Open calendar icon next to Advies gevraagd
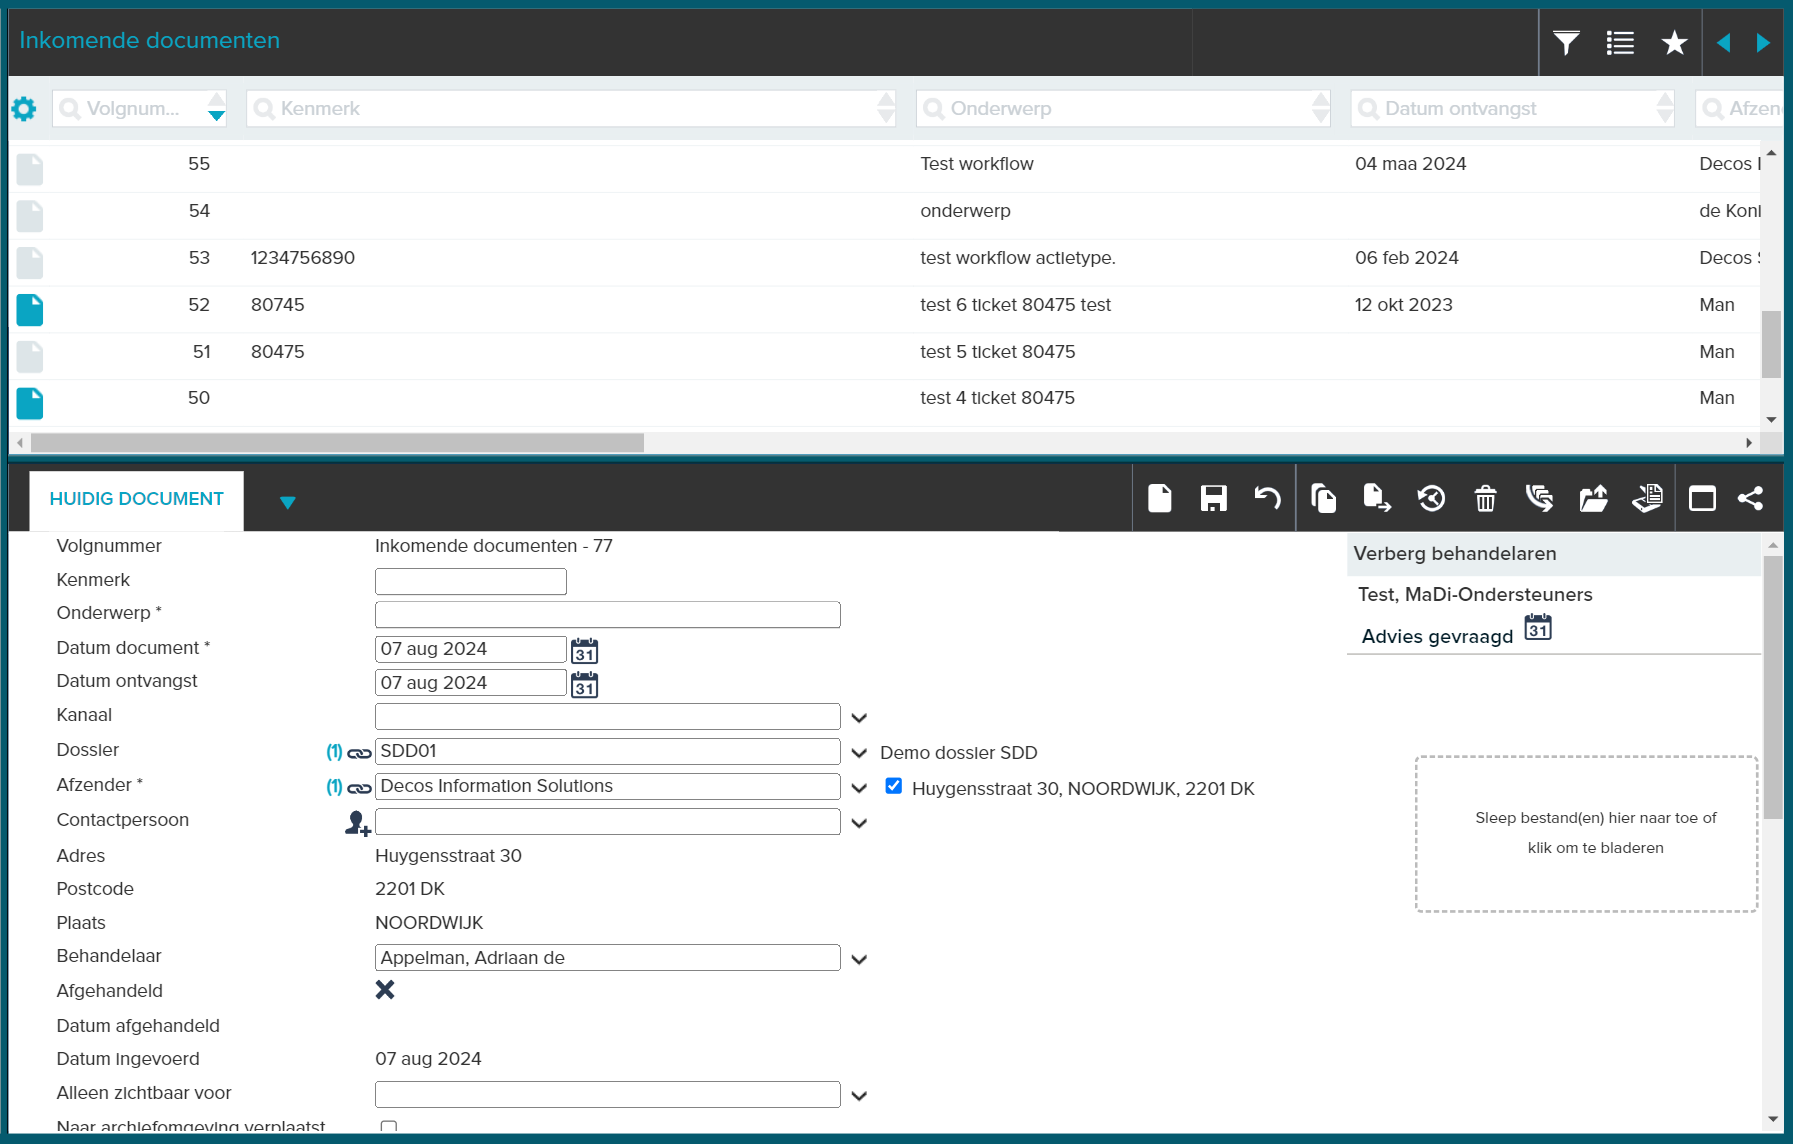The image size is (1793, 1144). pos(1538,628)
